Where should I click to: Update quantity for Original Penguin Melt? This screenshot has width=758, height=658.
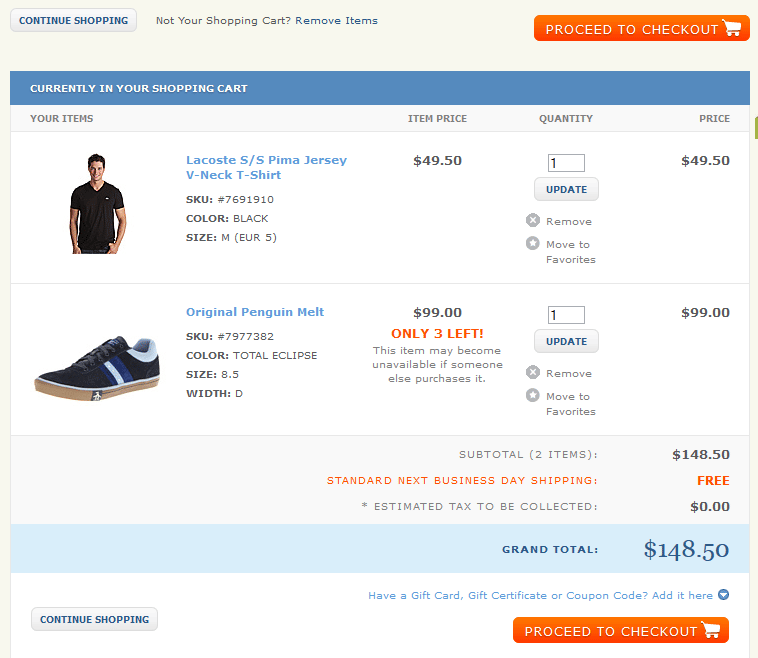pos(566,341)
